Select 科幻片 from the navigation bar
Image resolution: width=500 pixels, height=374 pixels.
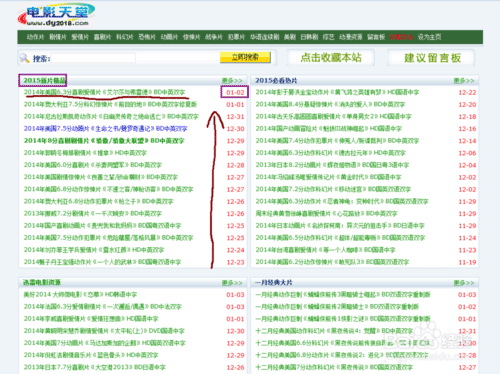click(124, 37)
